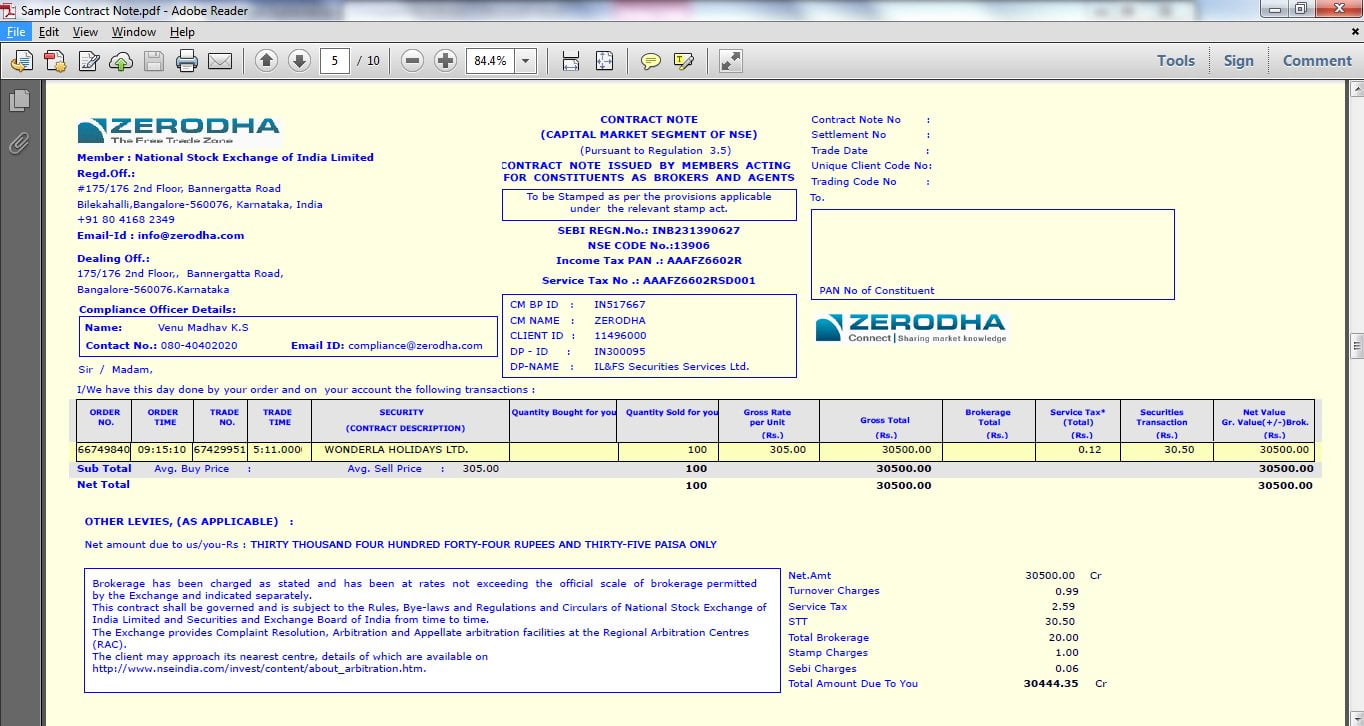Image resolution: width=1364 pixels, height=726 pixels.
Task: Click the fit-width scrolling mode icon
Action: [571, 61]
